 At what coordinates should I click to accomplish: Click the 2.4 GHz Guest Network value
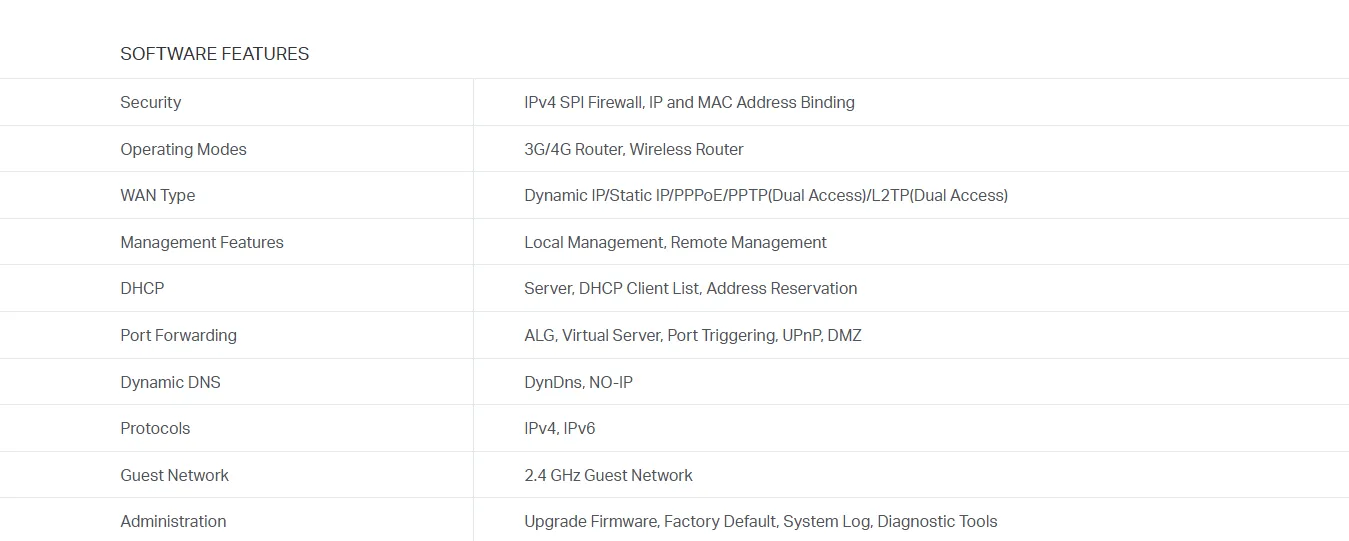click(x=608, y=475)
